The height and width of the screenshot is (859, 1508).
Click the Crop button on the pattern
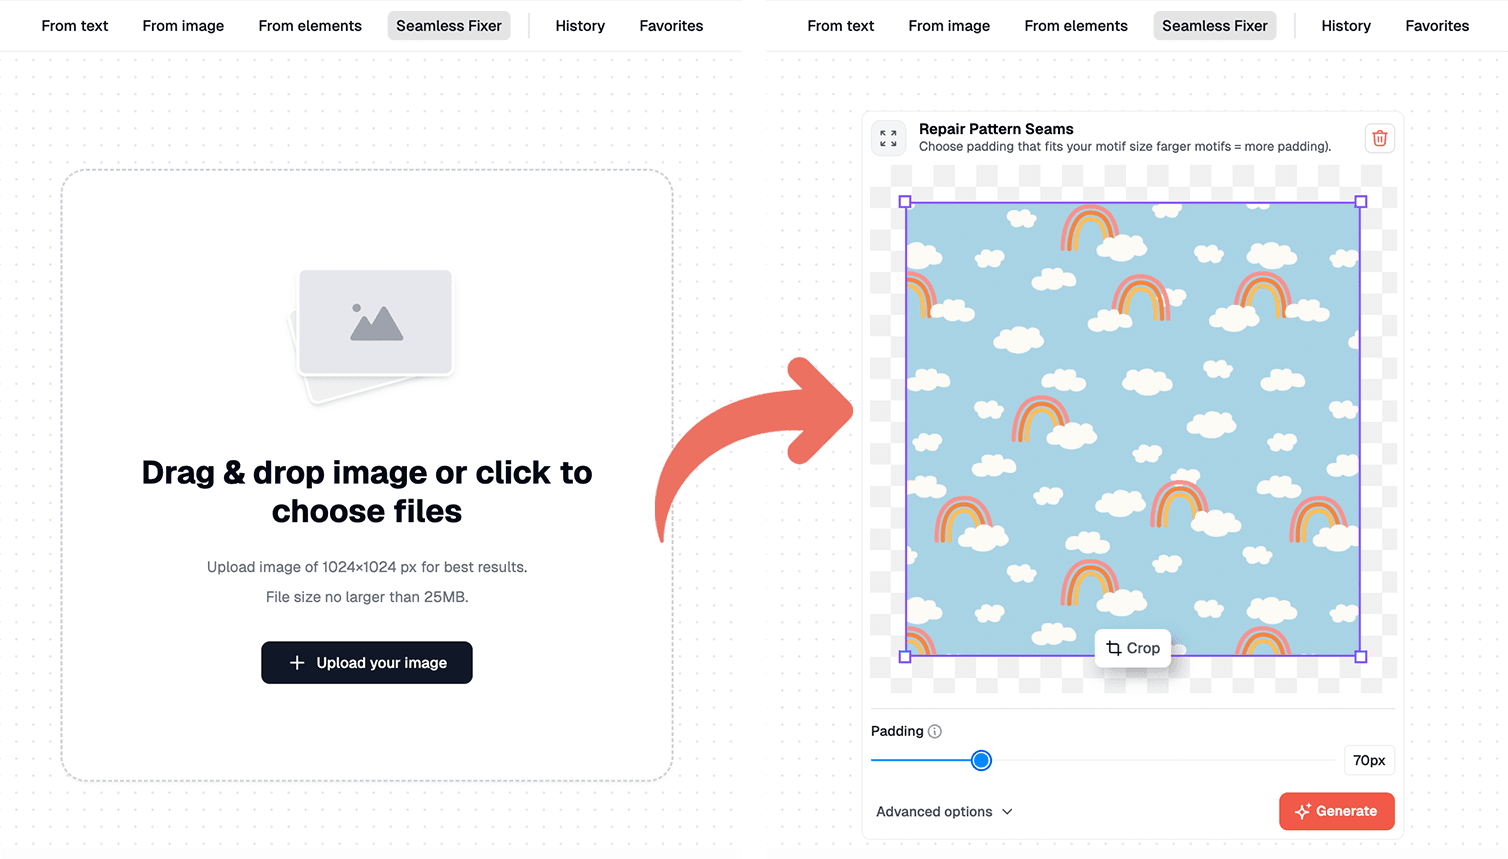pos(1133,648)
